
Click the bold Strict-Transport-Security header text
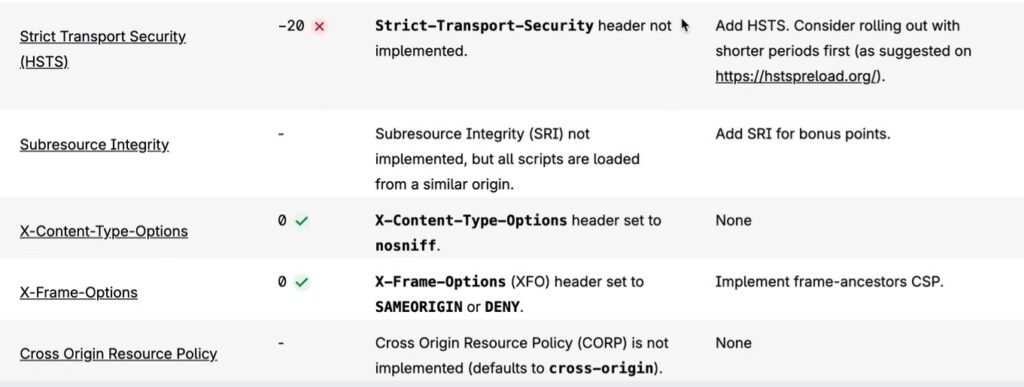pyautogui.click(x=484, y=26)
